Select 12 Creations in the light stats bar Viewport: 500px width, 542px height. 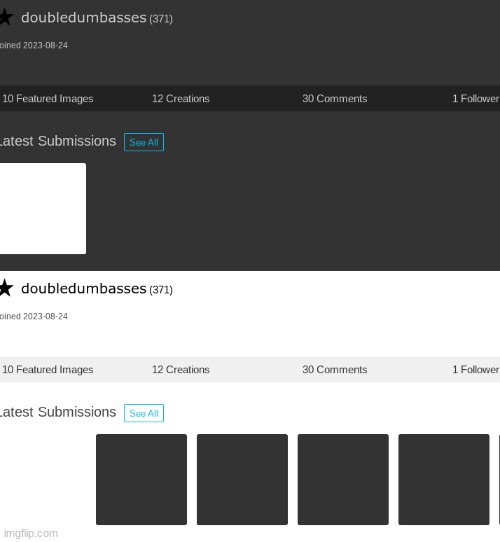(x=181, y=370)
